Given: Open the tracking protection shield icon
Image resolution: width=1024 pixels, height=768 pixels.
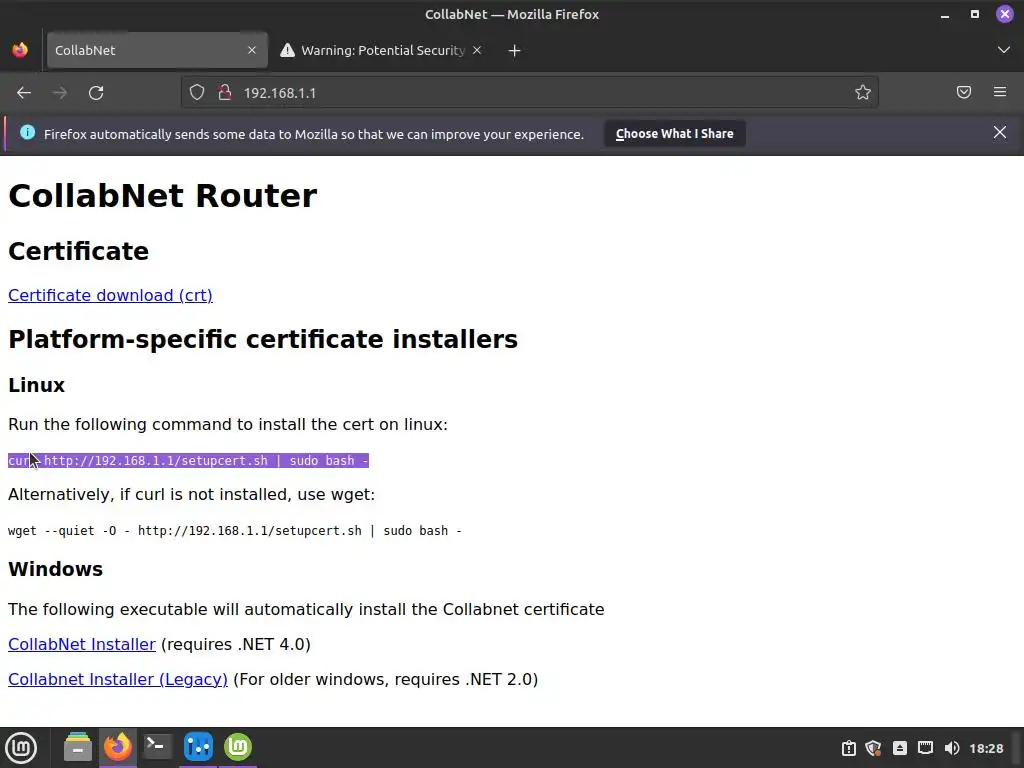Looking at the screenshot, I should tap(197, 93).
